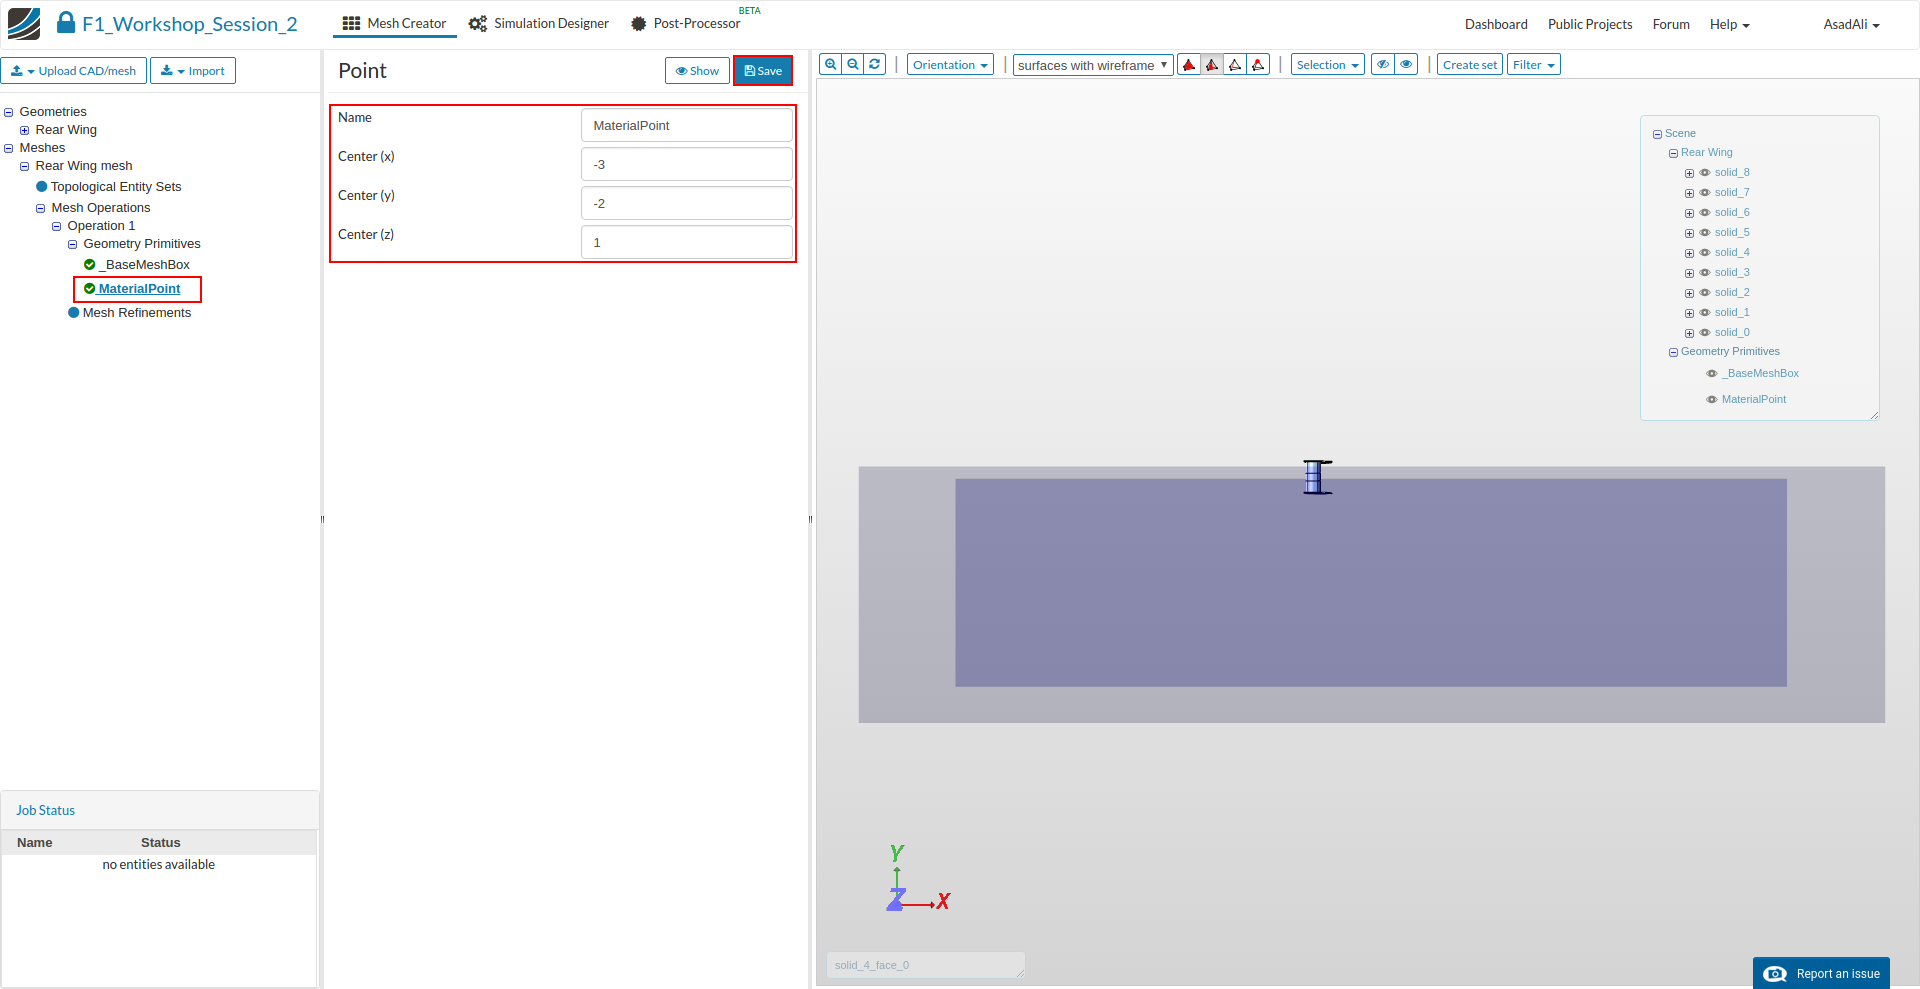Toggle visibility of solid_4

[1705, 253]
